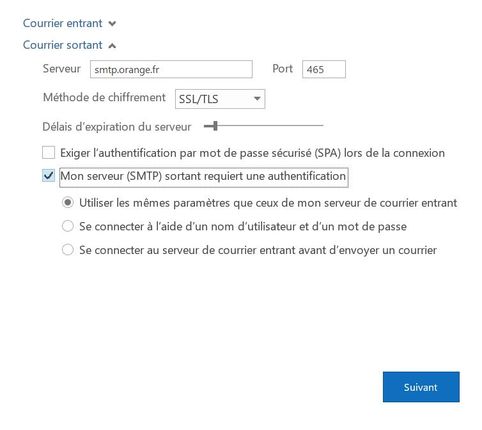
Task: Collapse the Courrier sortant section chevron
Action: tap(112, 46)
